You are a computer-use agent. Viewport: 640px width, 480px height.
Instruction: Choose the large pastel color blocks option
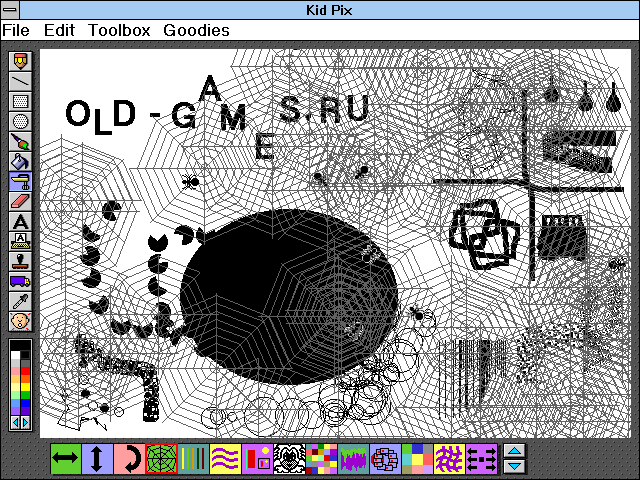tap(417, 459)
